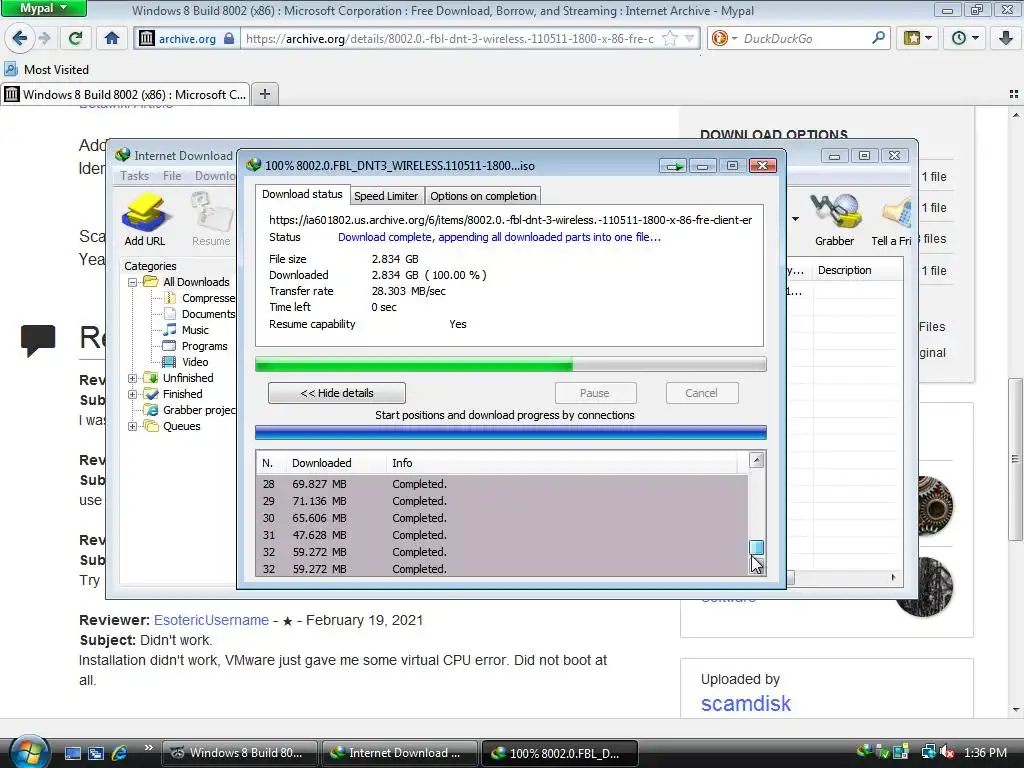1024x768 pixels.
Task: Click the browser Forward arrow
Action: point(44,39)
